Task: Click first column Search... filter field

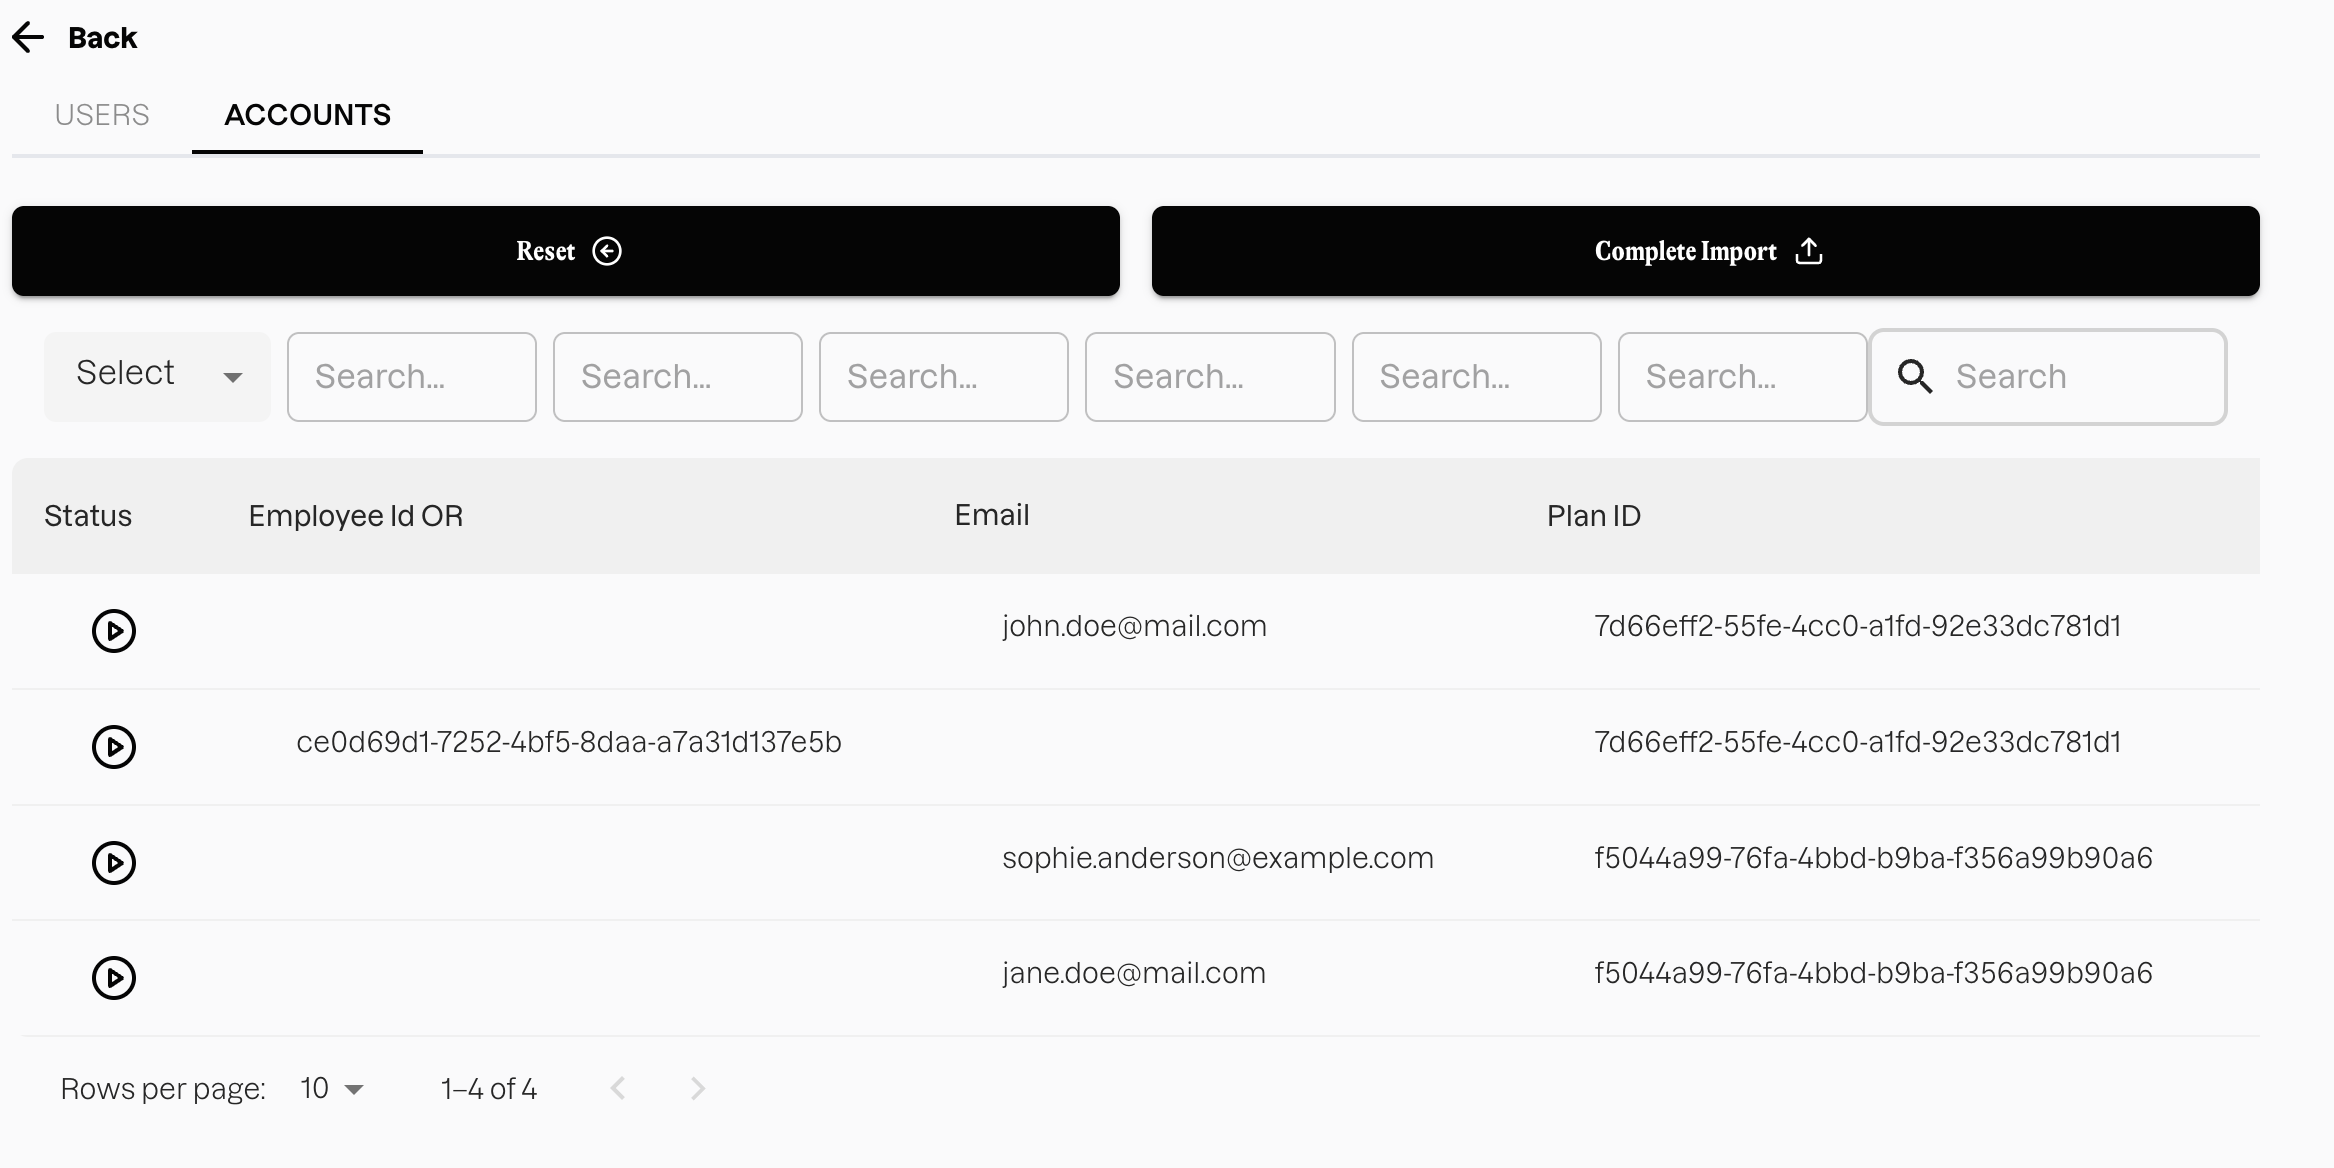Action: click(411, 377)
